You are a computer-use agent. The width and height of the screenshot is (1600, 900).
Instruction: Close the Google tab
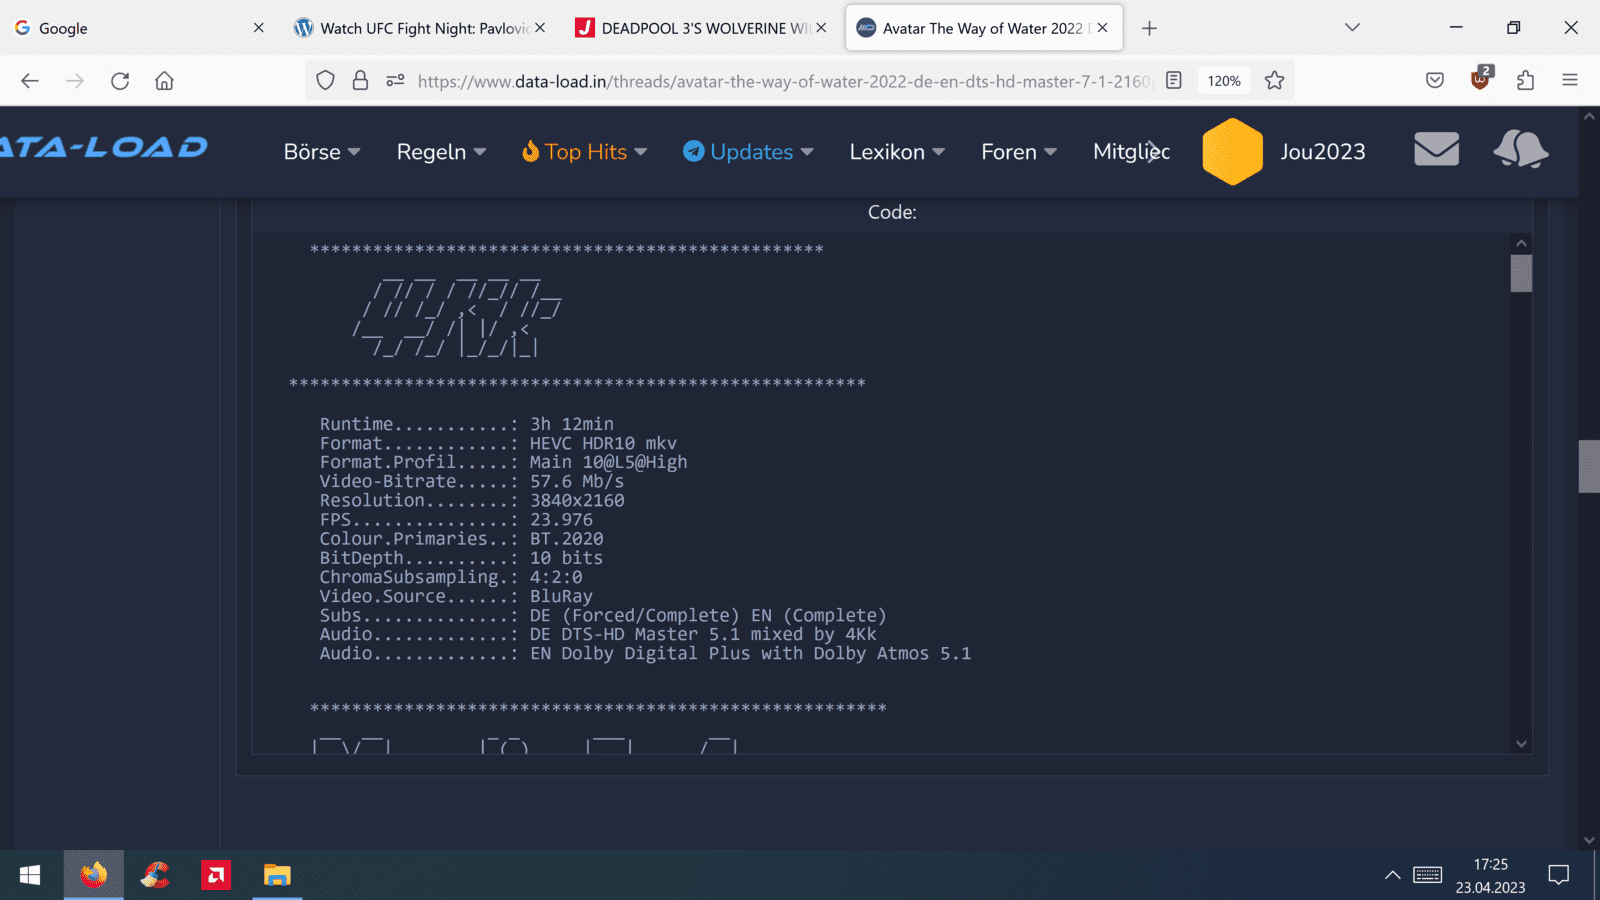258,28
